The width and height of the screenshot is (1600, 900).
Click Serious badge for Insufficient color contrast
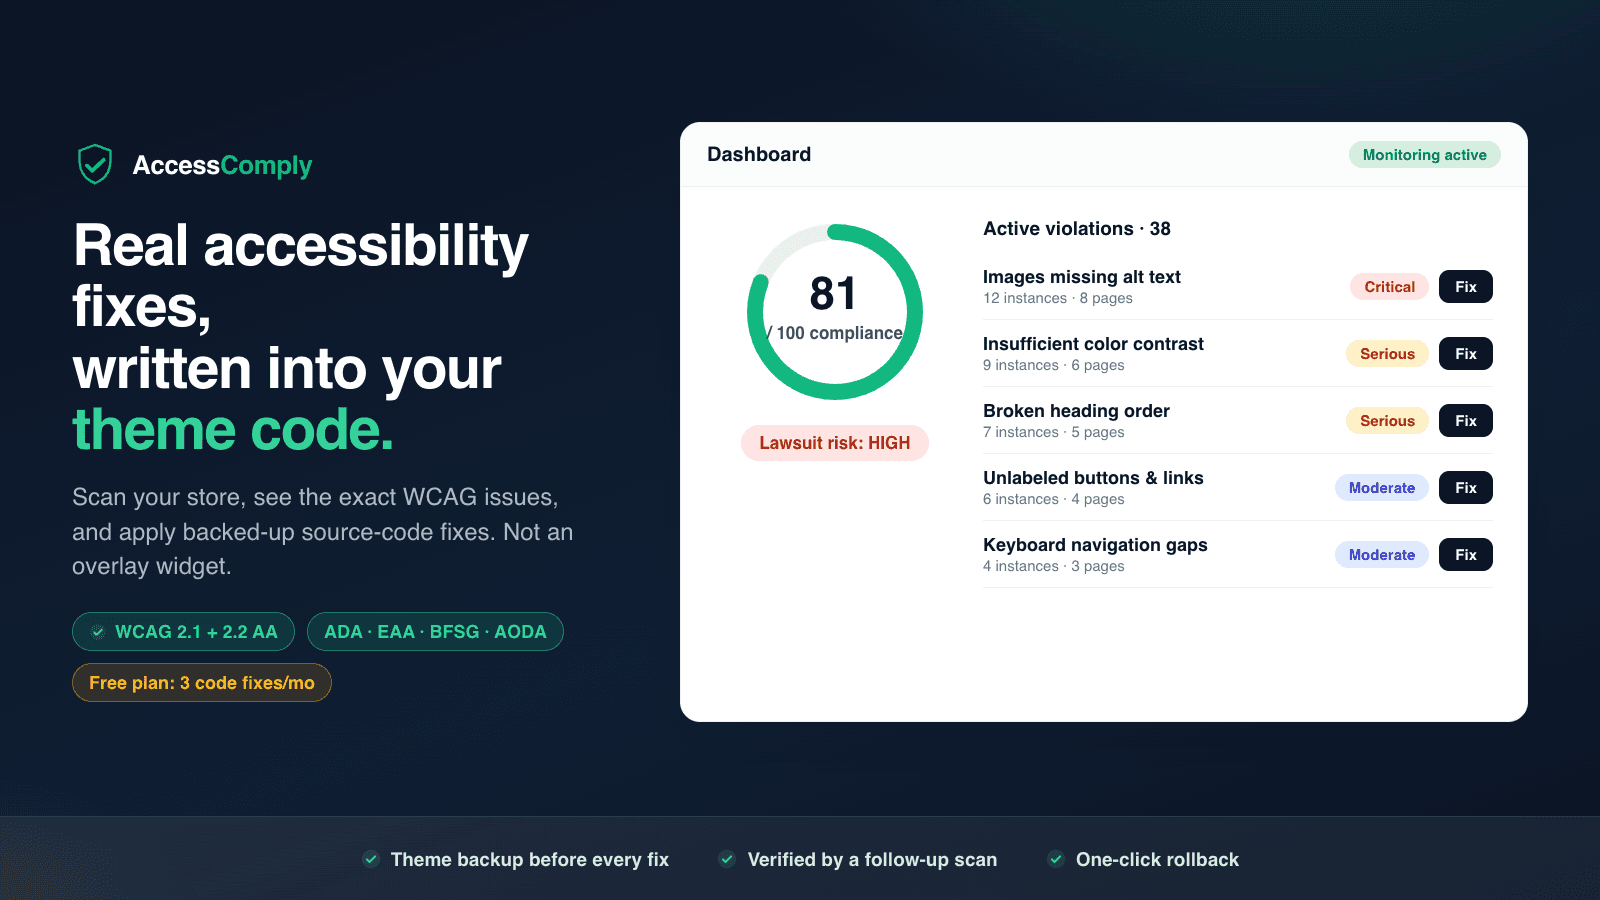pos(1388,354)
